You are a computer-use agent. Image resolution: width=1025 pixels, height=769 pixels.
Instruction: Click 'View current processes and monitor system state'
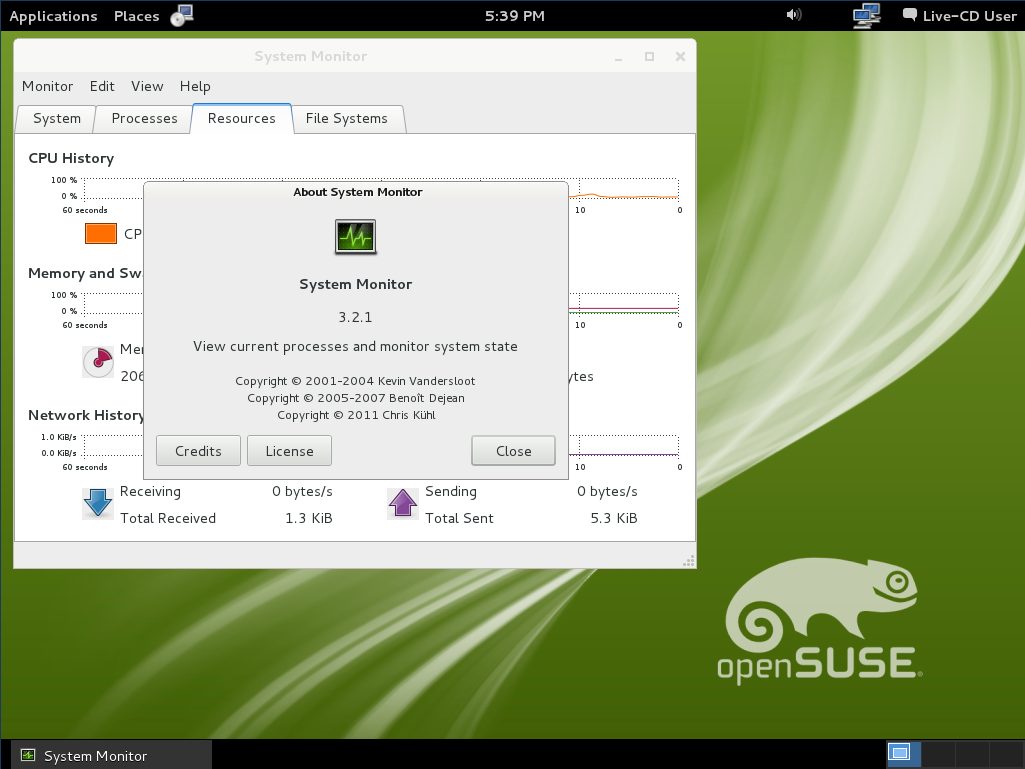click(355, 347)
